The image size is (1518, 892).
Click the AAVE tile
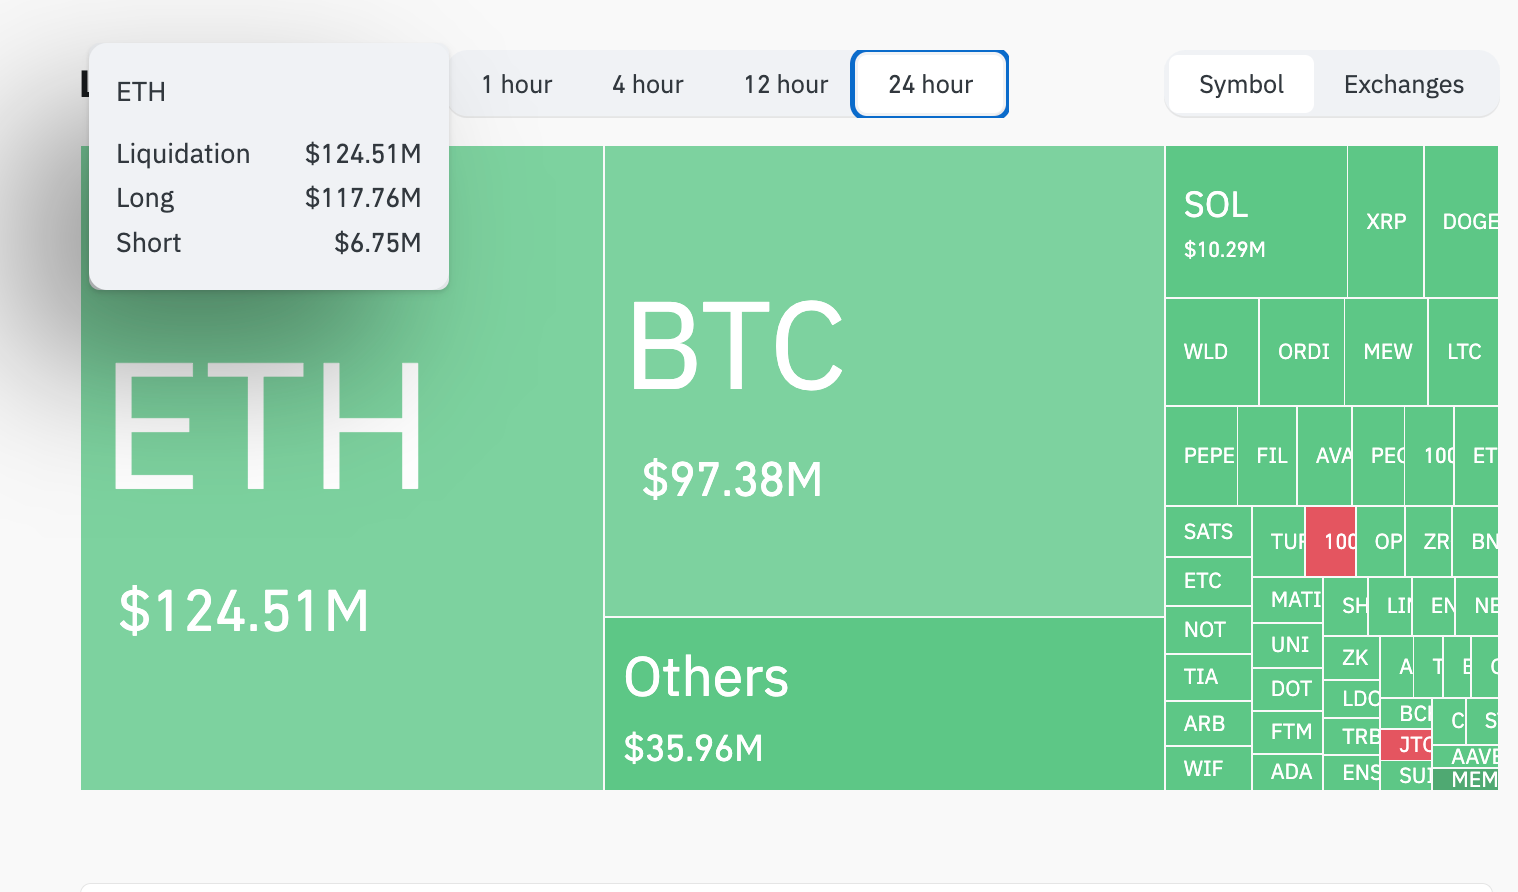pos(1466,756)
